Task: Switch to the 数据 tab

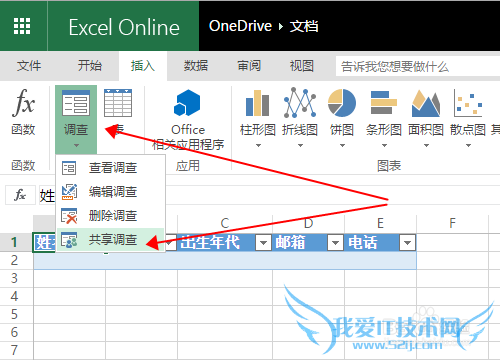Action: (x=196, y=66)
